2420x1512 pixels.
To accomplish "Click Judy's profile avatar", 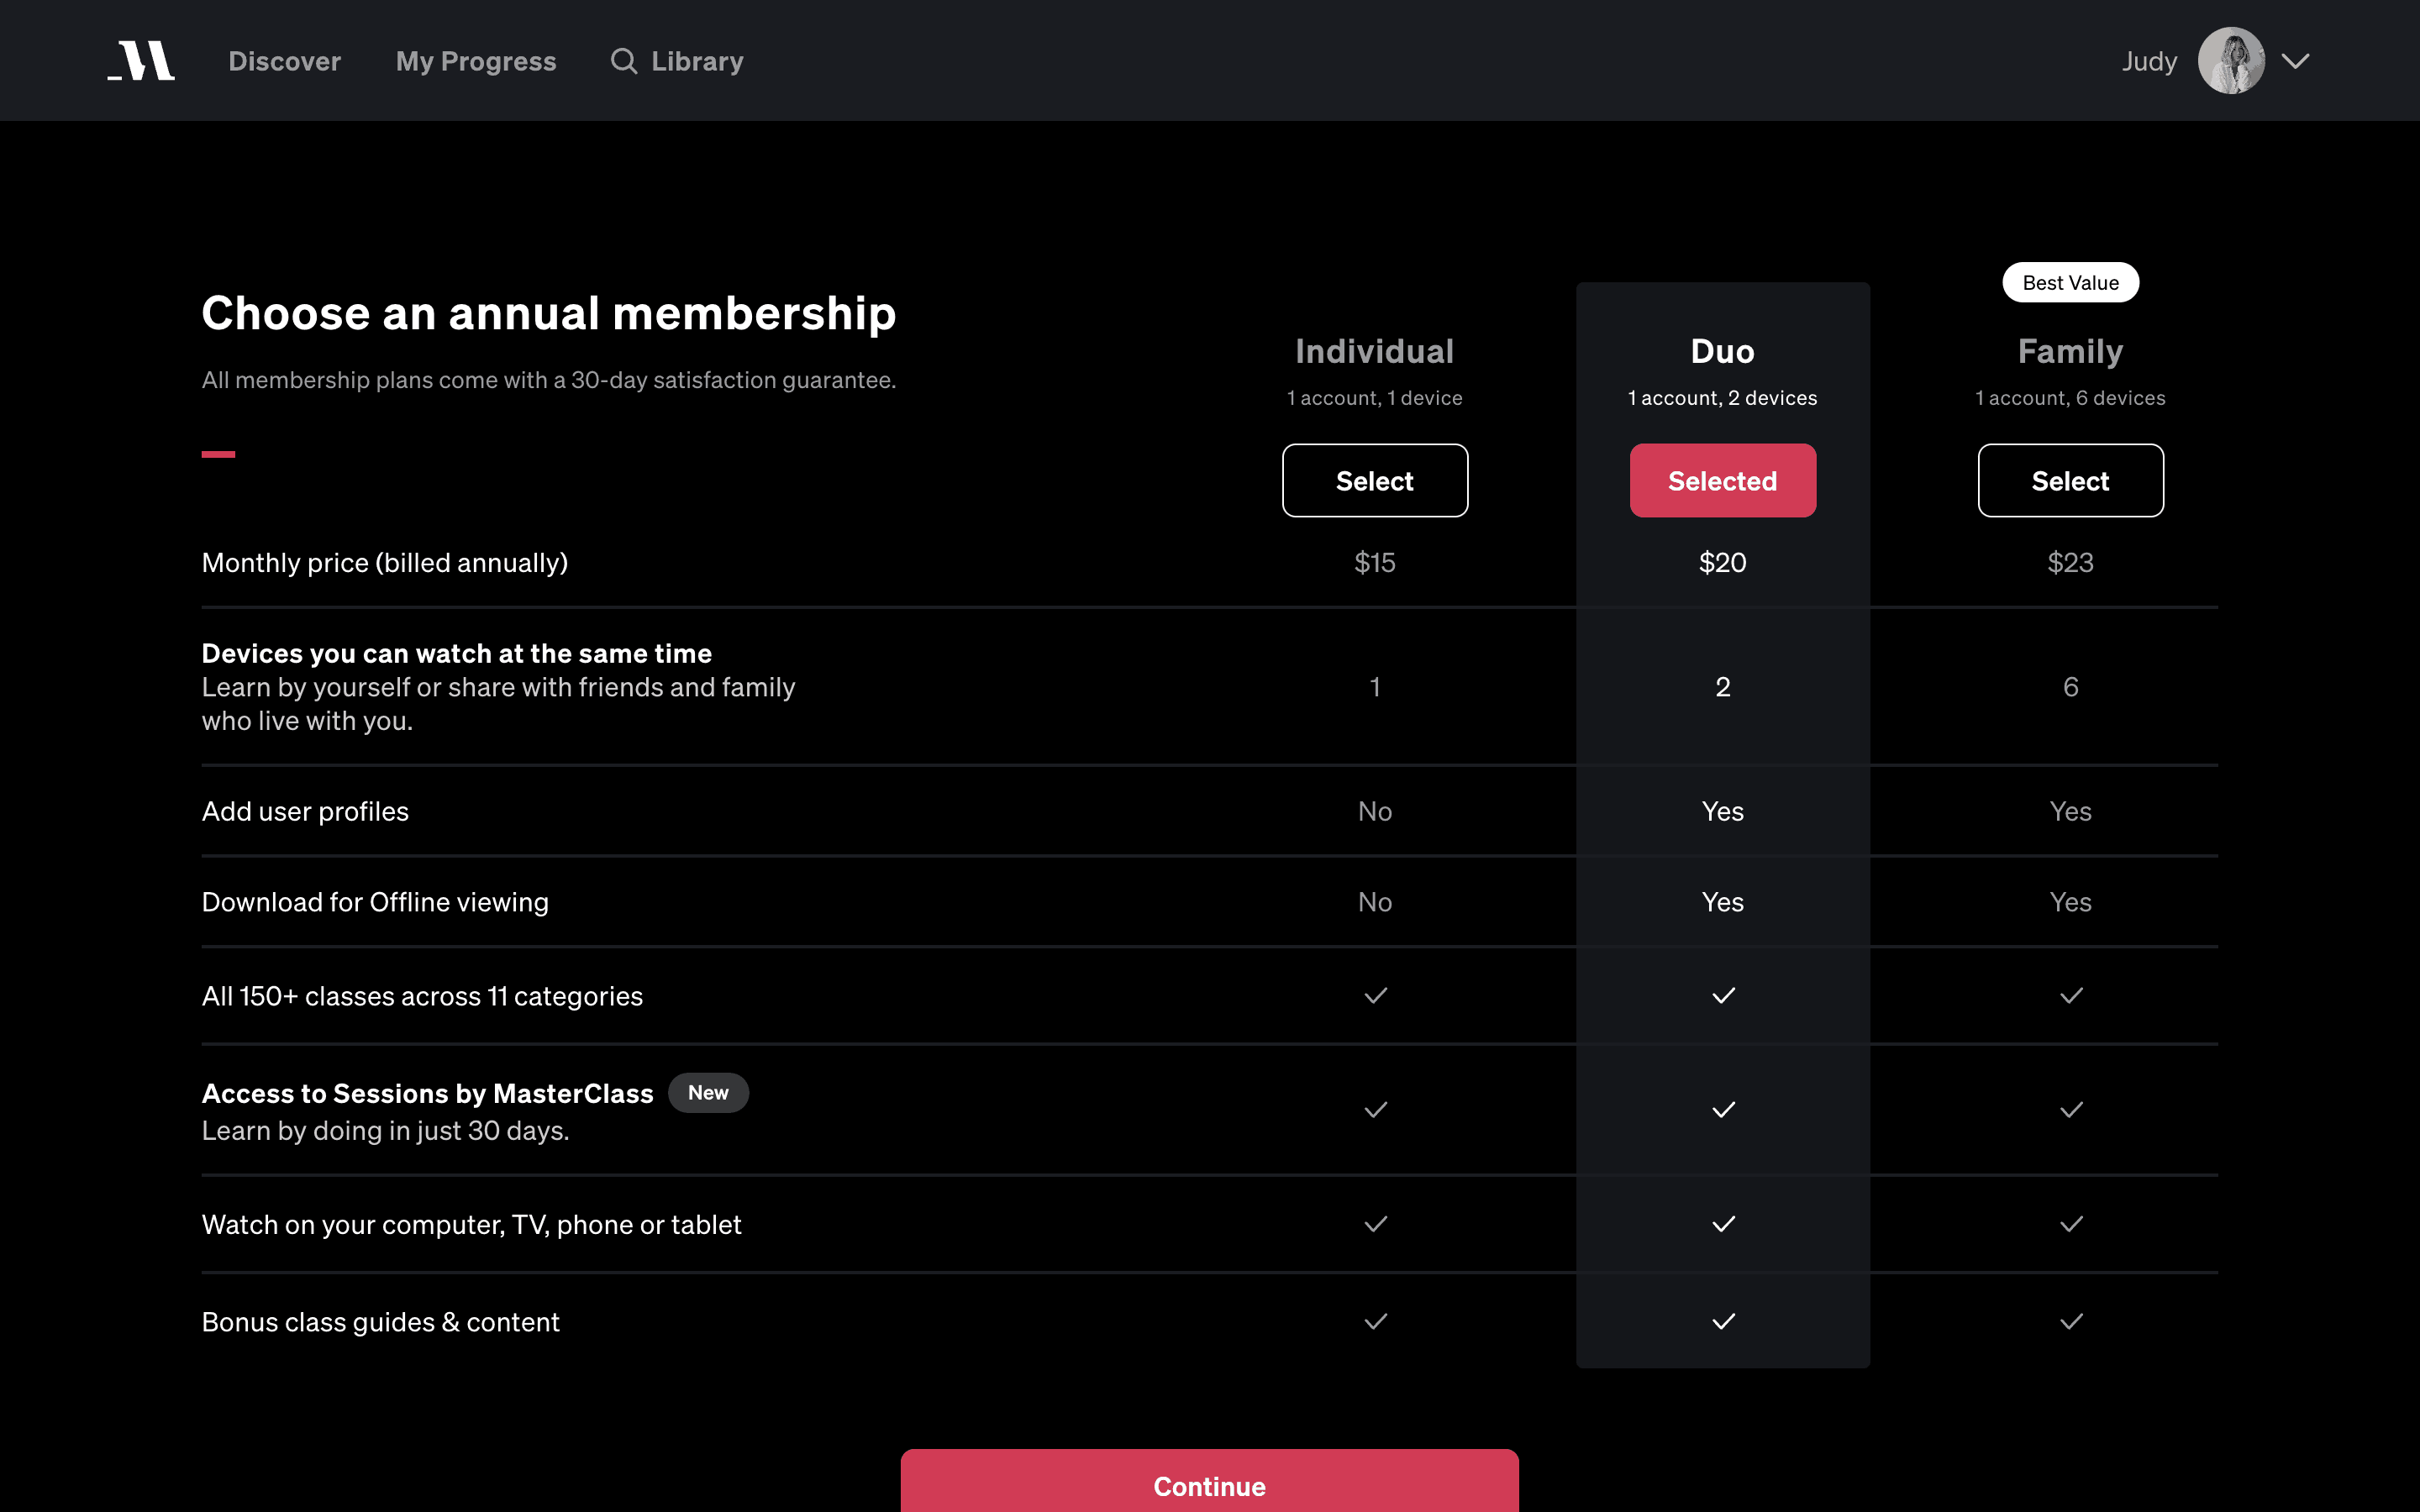I will (x=2230, y=61).
